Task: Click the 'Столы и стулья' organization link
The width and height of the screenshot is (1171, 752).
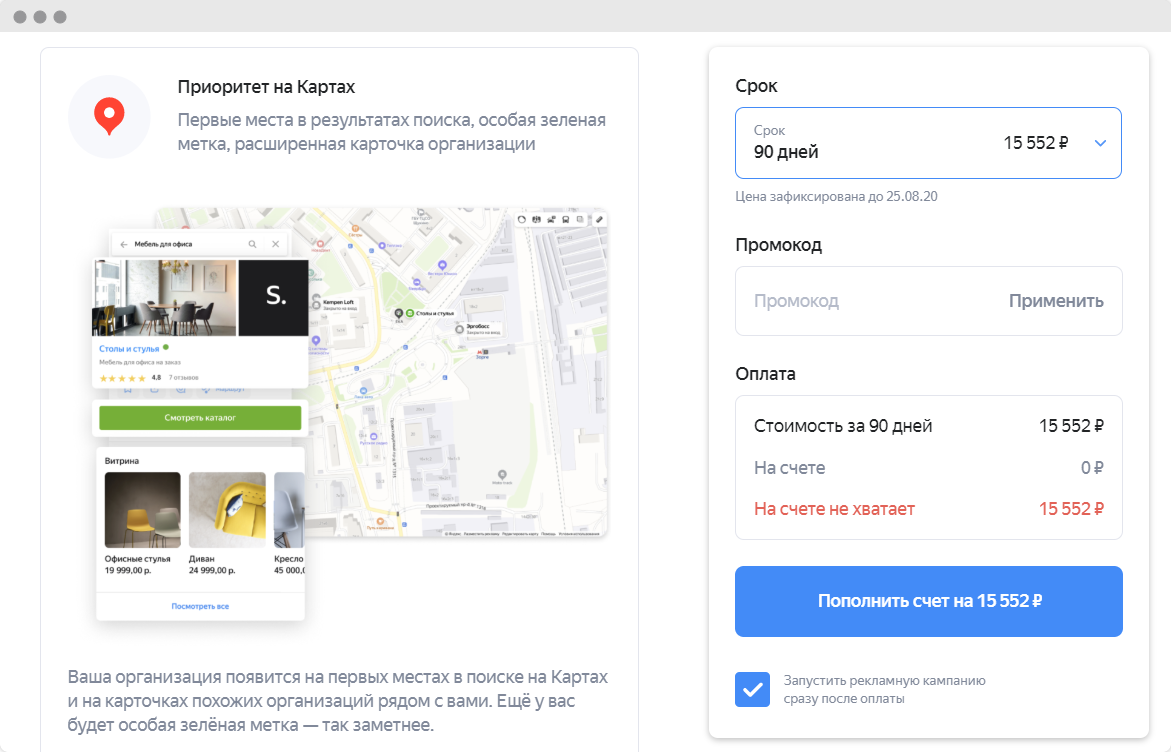Action: (129, 349)
